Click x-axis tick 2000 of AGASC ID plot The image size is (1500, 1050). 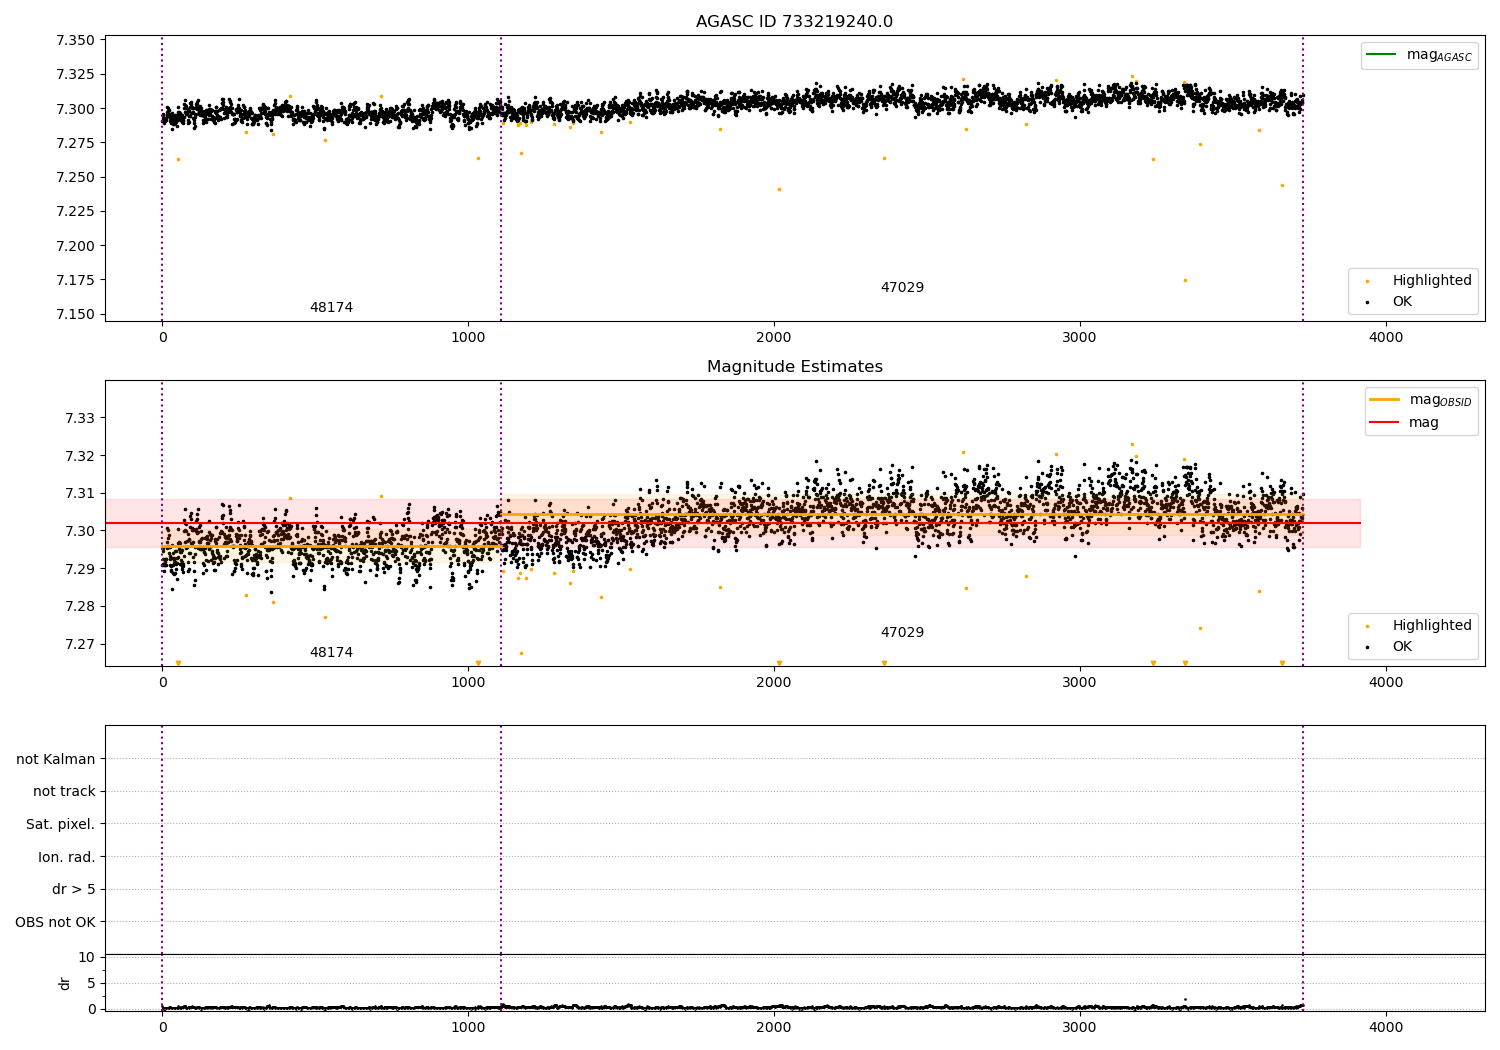pos(774,338)
